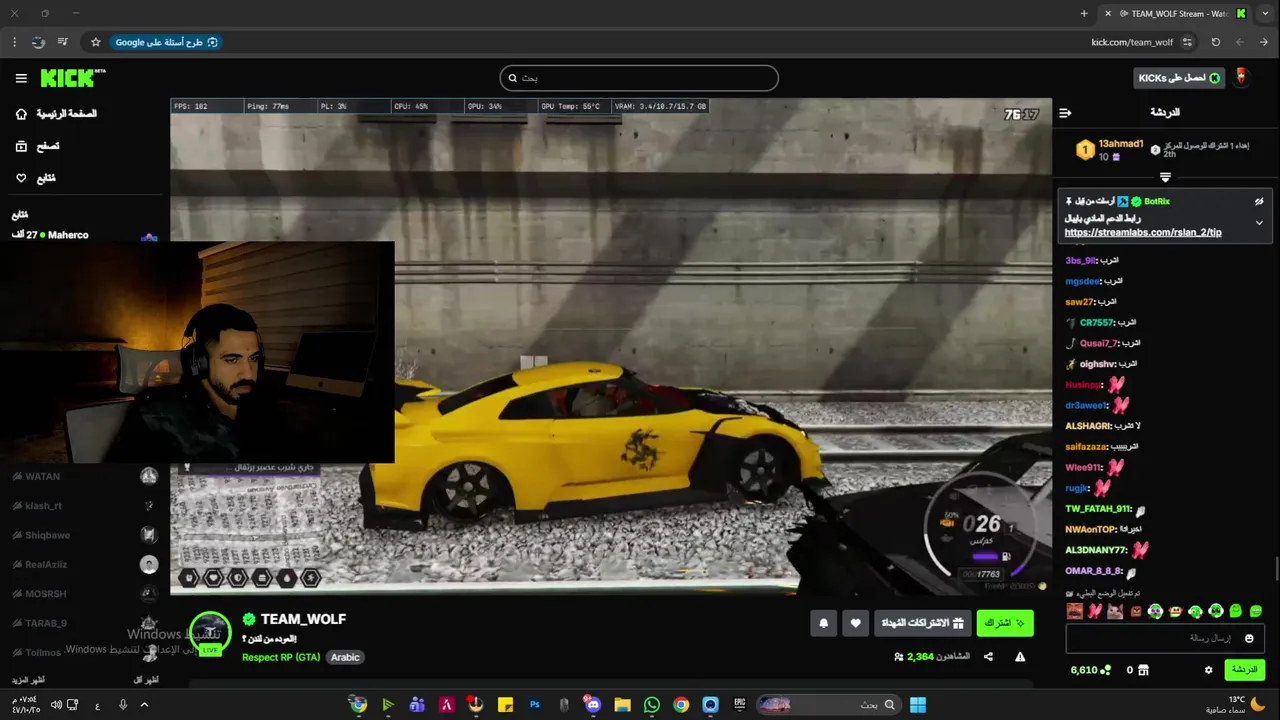Expand the pinned BotRix message
The image size is (1280, 720).
pyautogui.click(x=1259, y=222)
